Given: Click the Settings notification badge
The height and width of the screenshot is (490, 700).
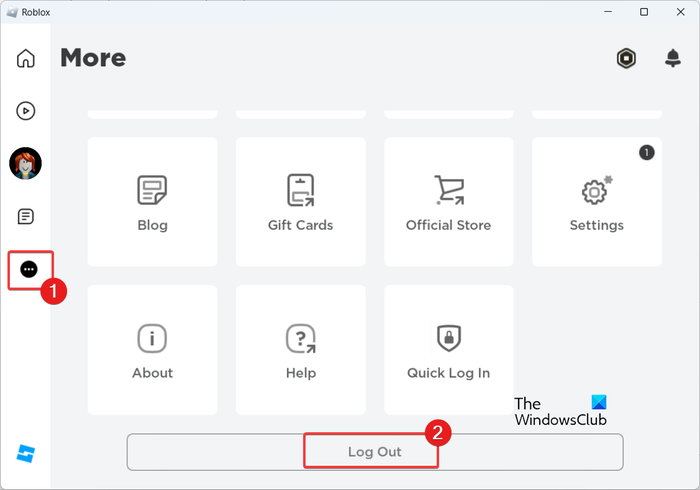Looking at the screenshot, I should (646, 153).
